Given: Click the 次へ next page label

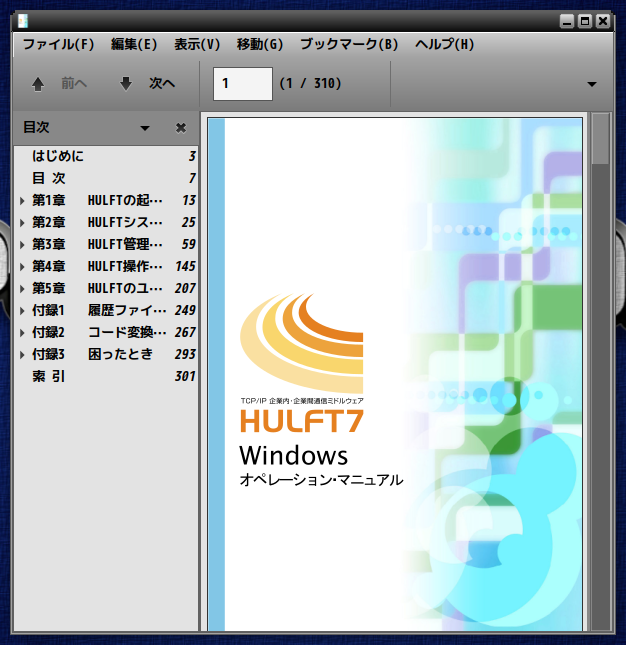Looking at the screenshot, I should 162,84.
